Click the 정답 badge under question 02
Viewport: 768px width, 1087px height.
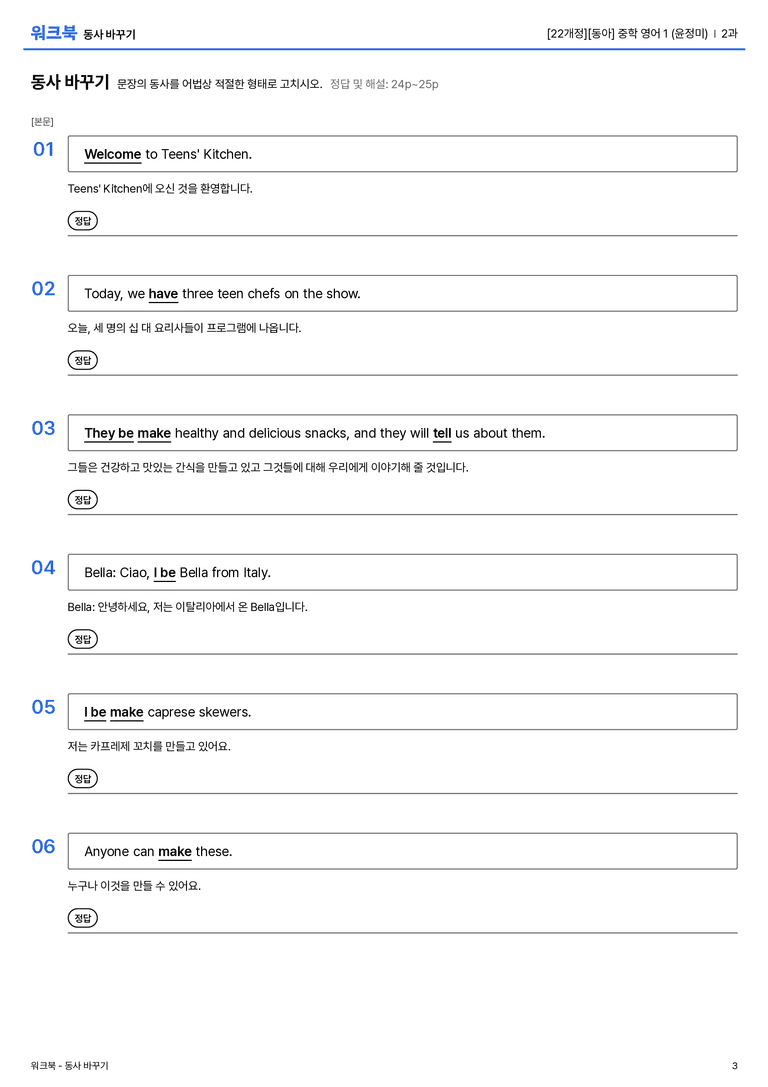pos(82,360)
